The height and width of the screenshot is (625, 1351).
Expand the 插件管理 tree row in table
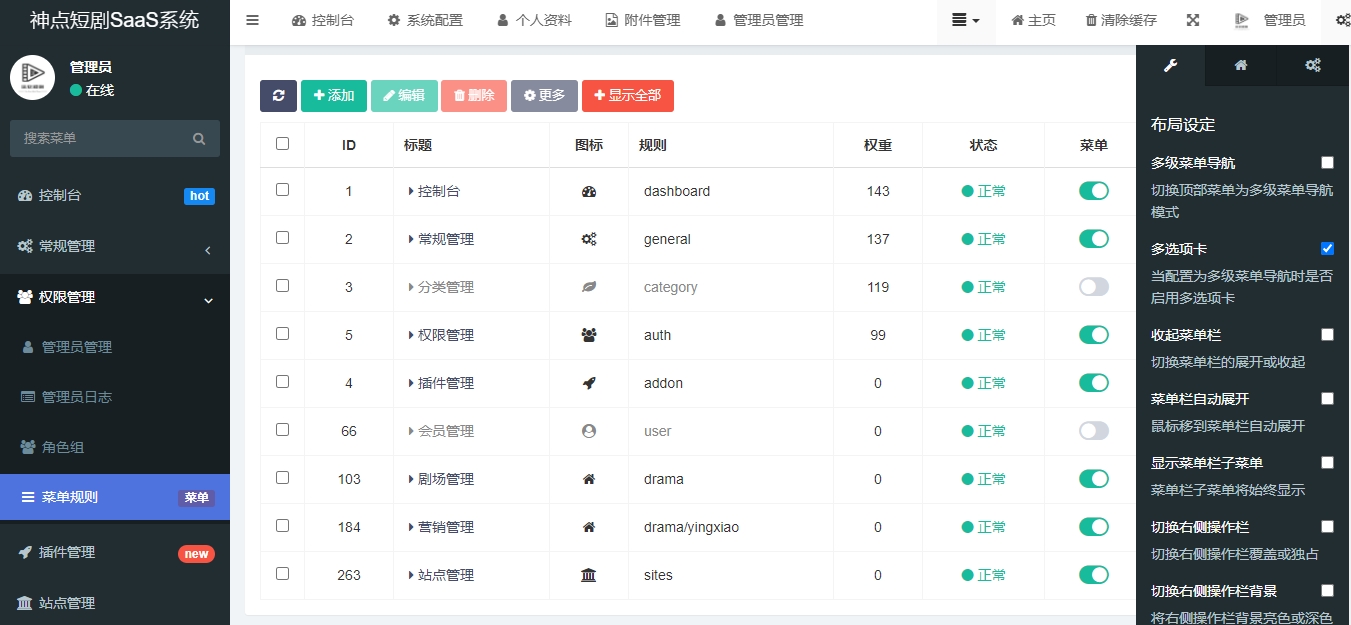tap(411, 383)
